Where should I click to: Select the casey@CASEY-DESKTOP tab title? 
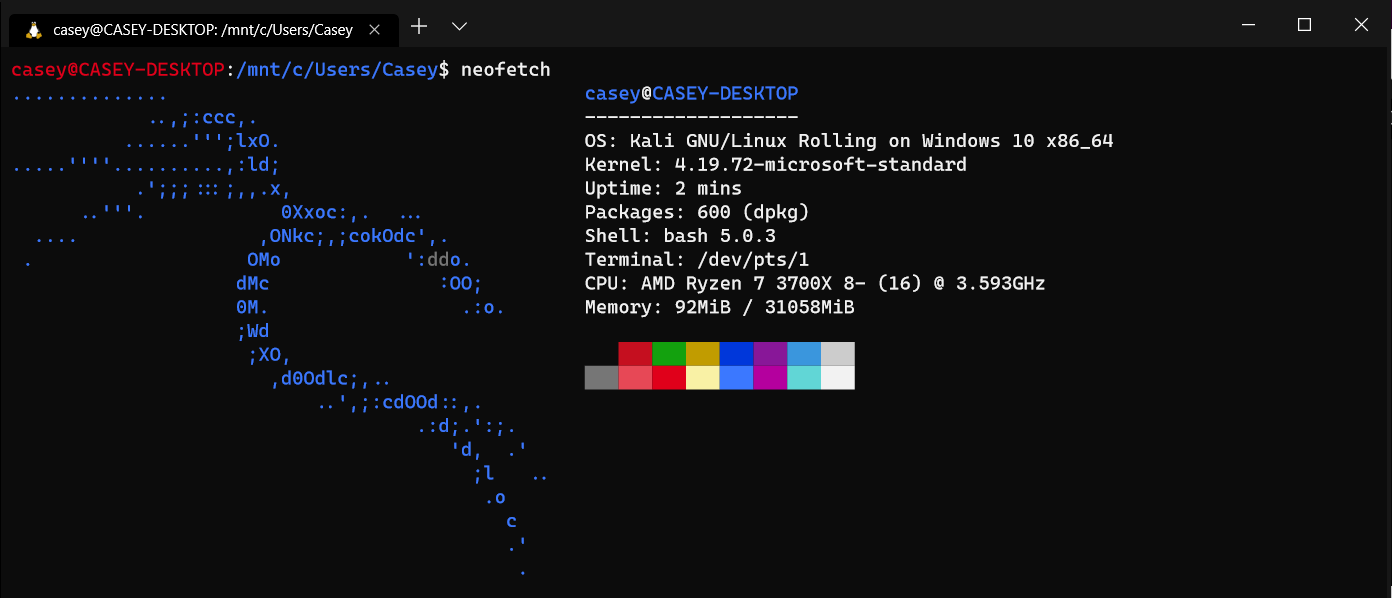[202, 30]
